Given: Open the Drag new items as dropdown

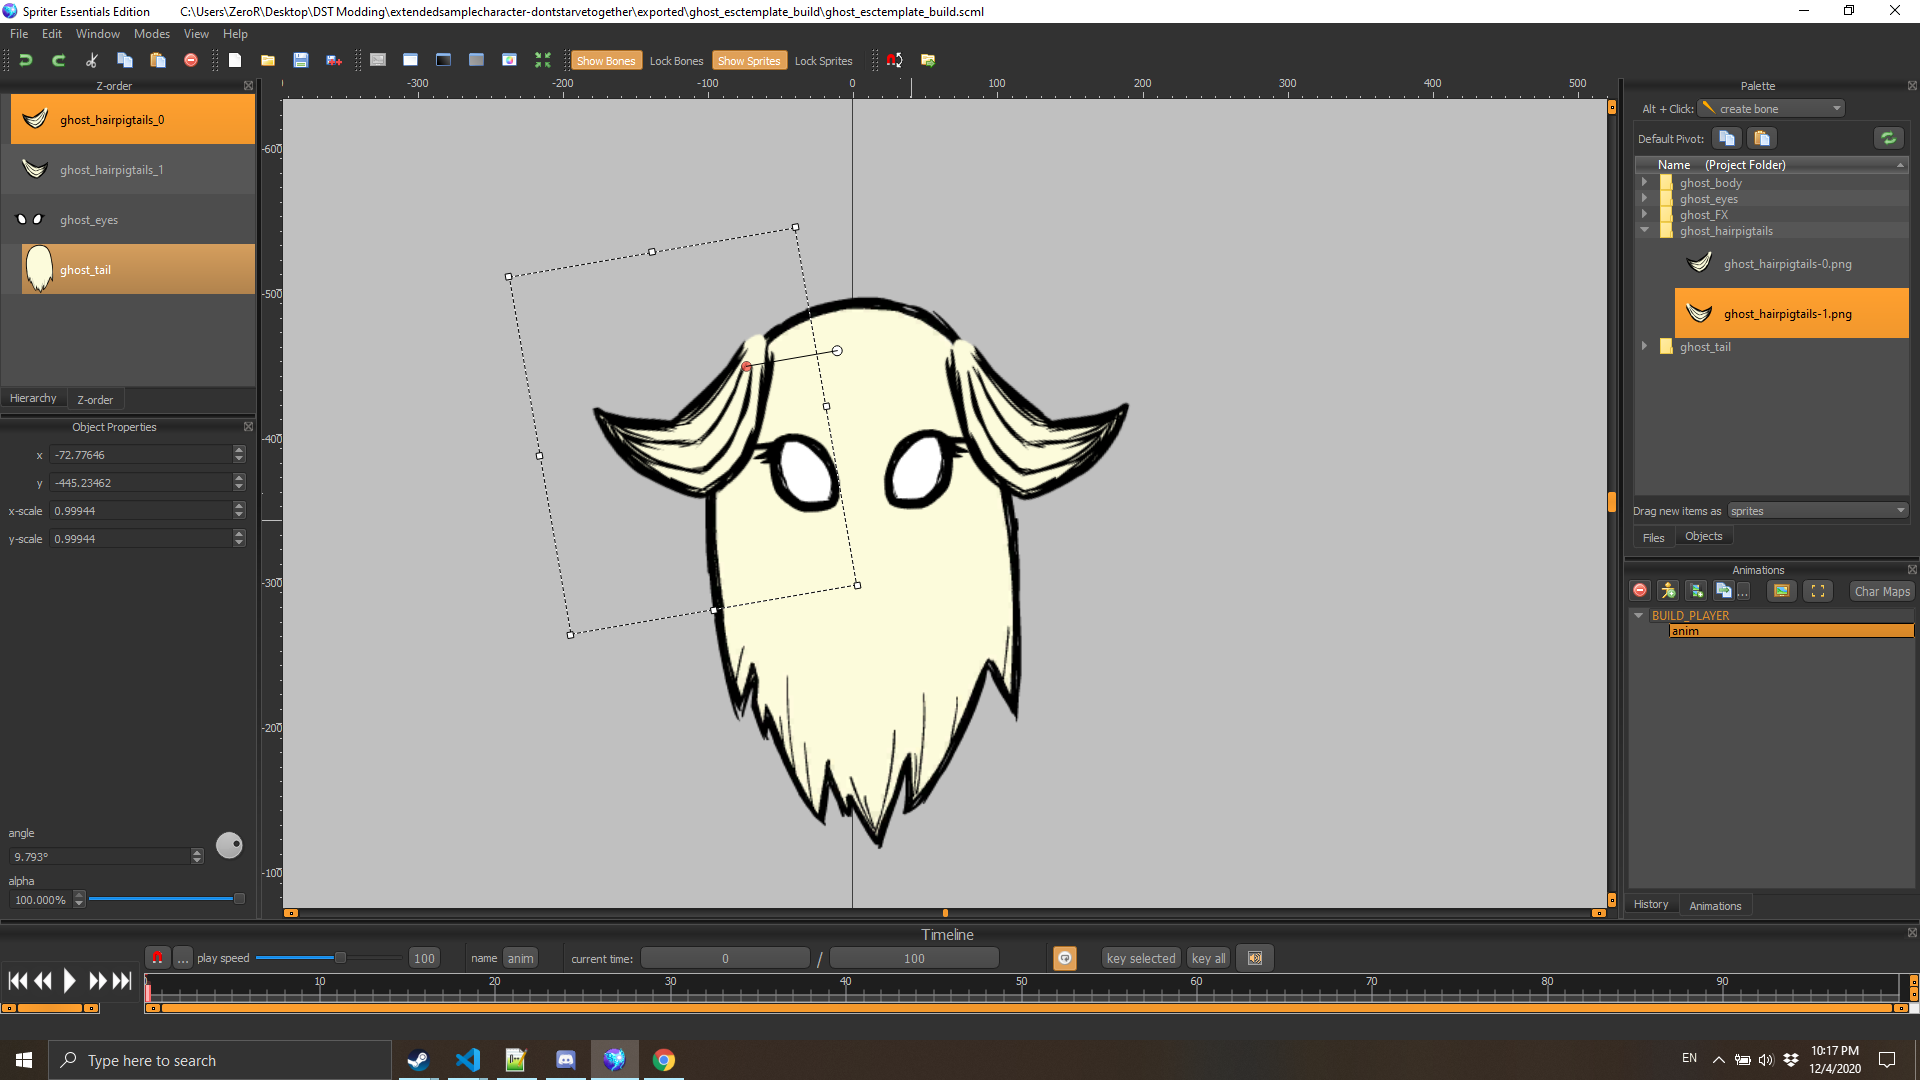Looking at the screenshot, I should (x=1817, y=511).
